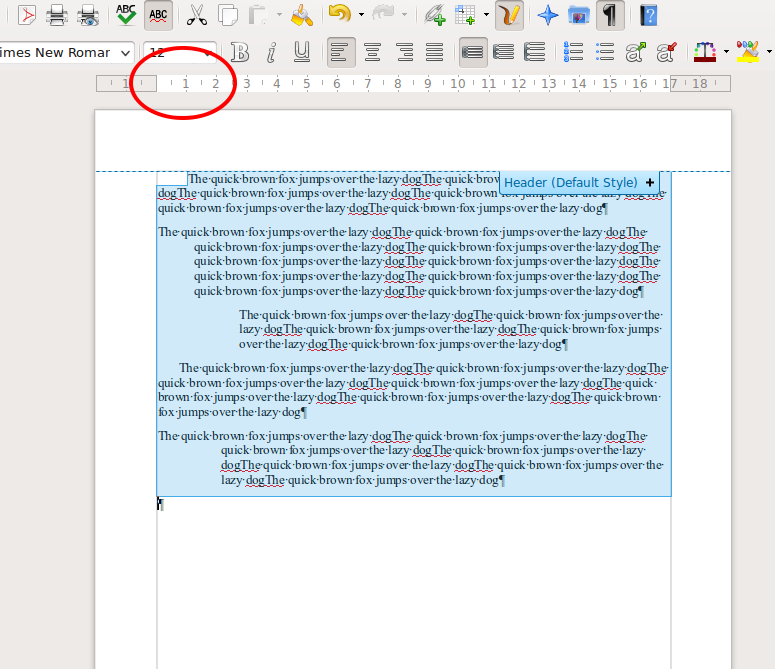This screenshot has height=669, width=775.
Task: Open the font size dropdown
Action: click(x=208, y=52)
